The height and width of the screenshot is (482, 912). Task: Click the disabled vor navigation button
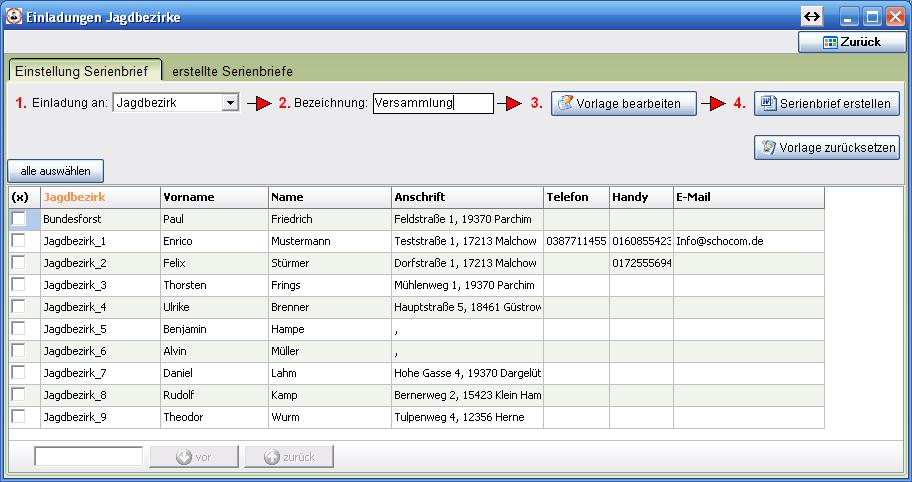[x=194, y=457]
